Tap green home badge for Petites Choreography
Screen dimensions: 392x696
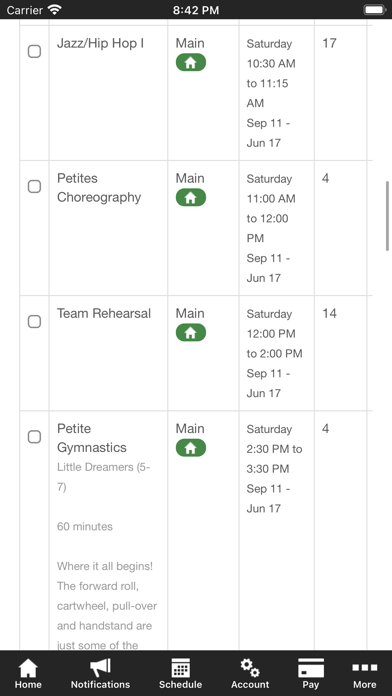point(191,198)
